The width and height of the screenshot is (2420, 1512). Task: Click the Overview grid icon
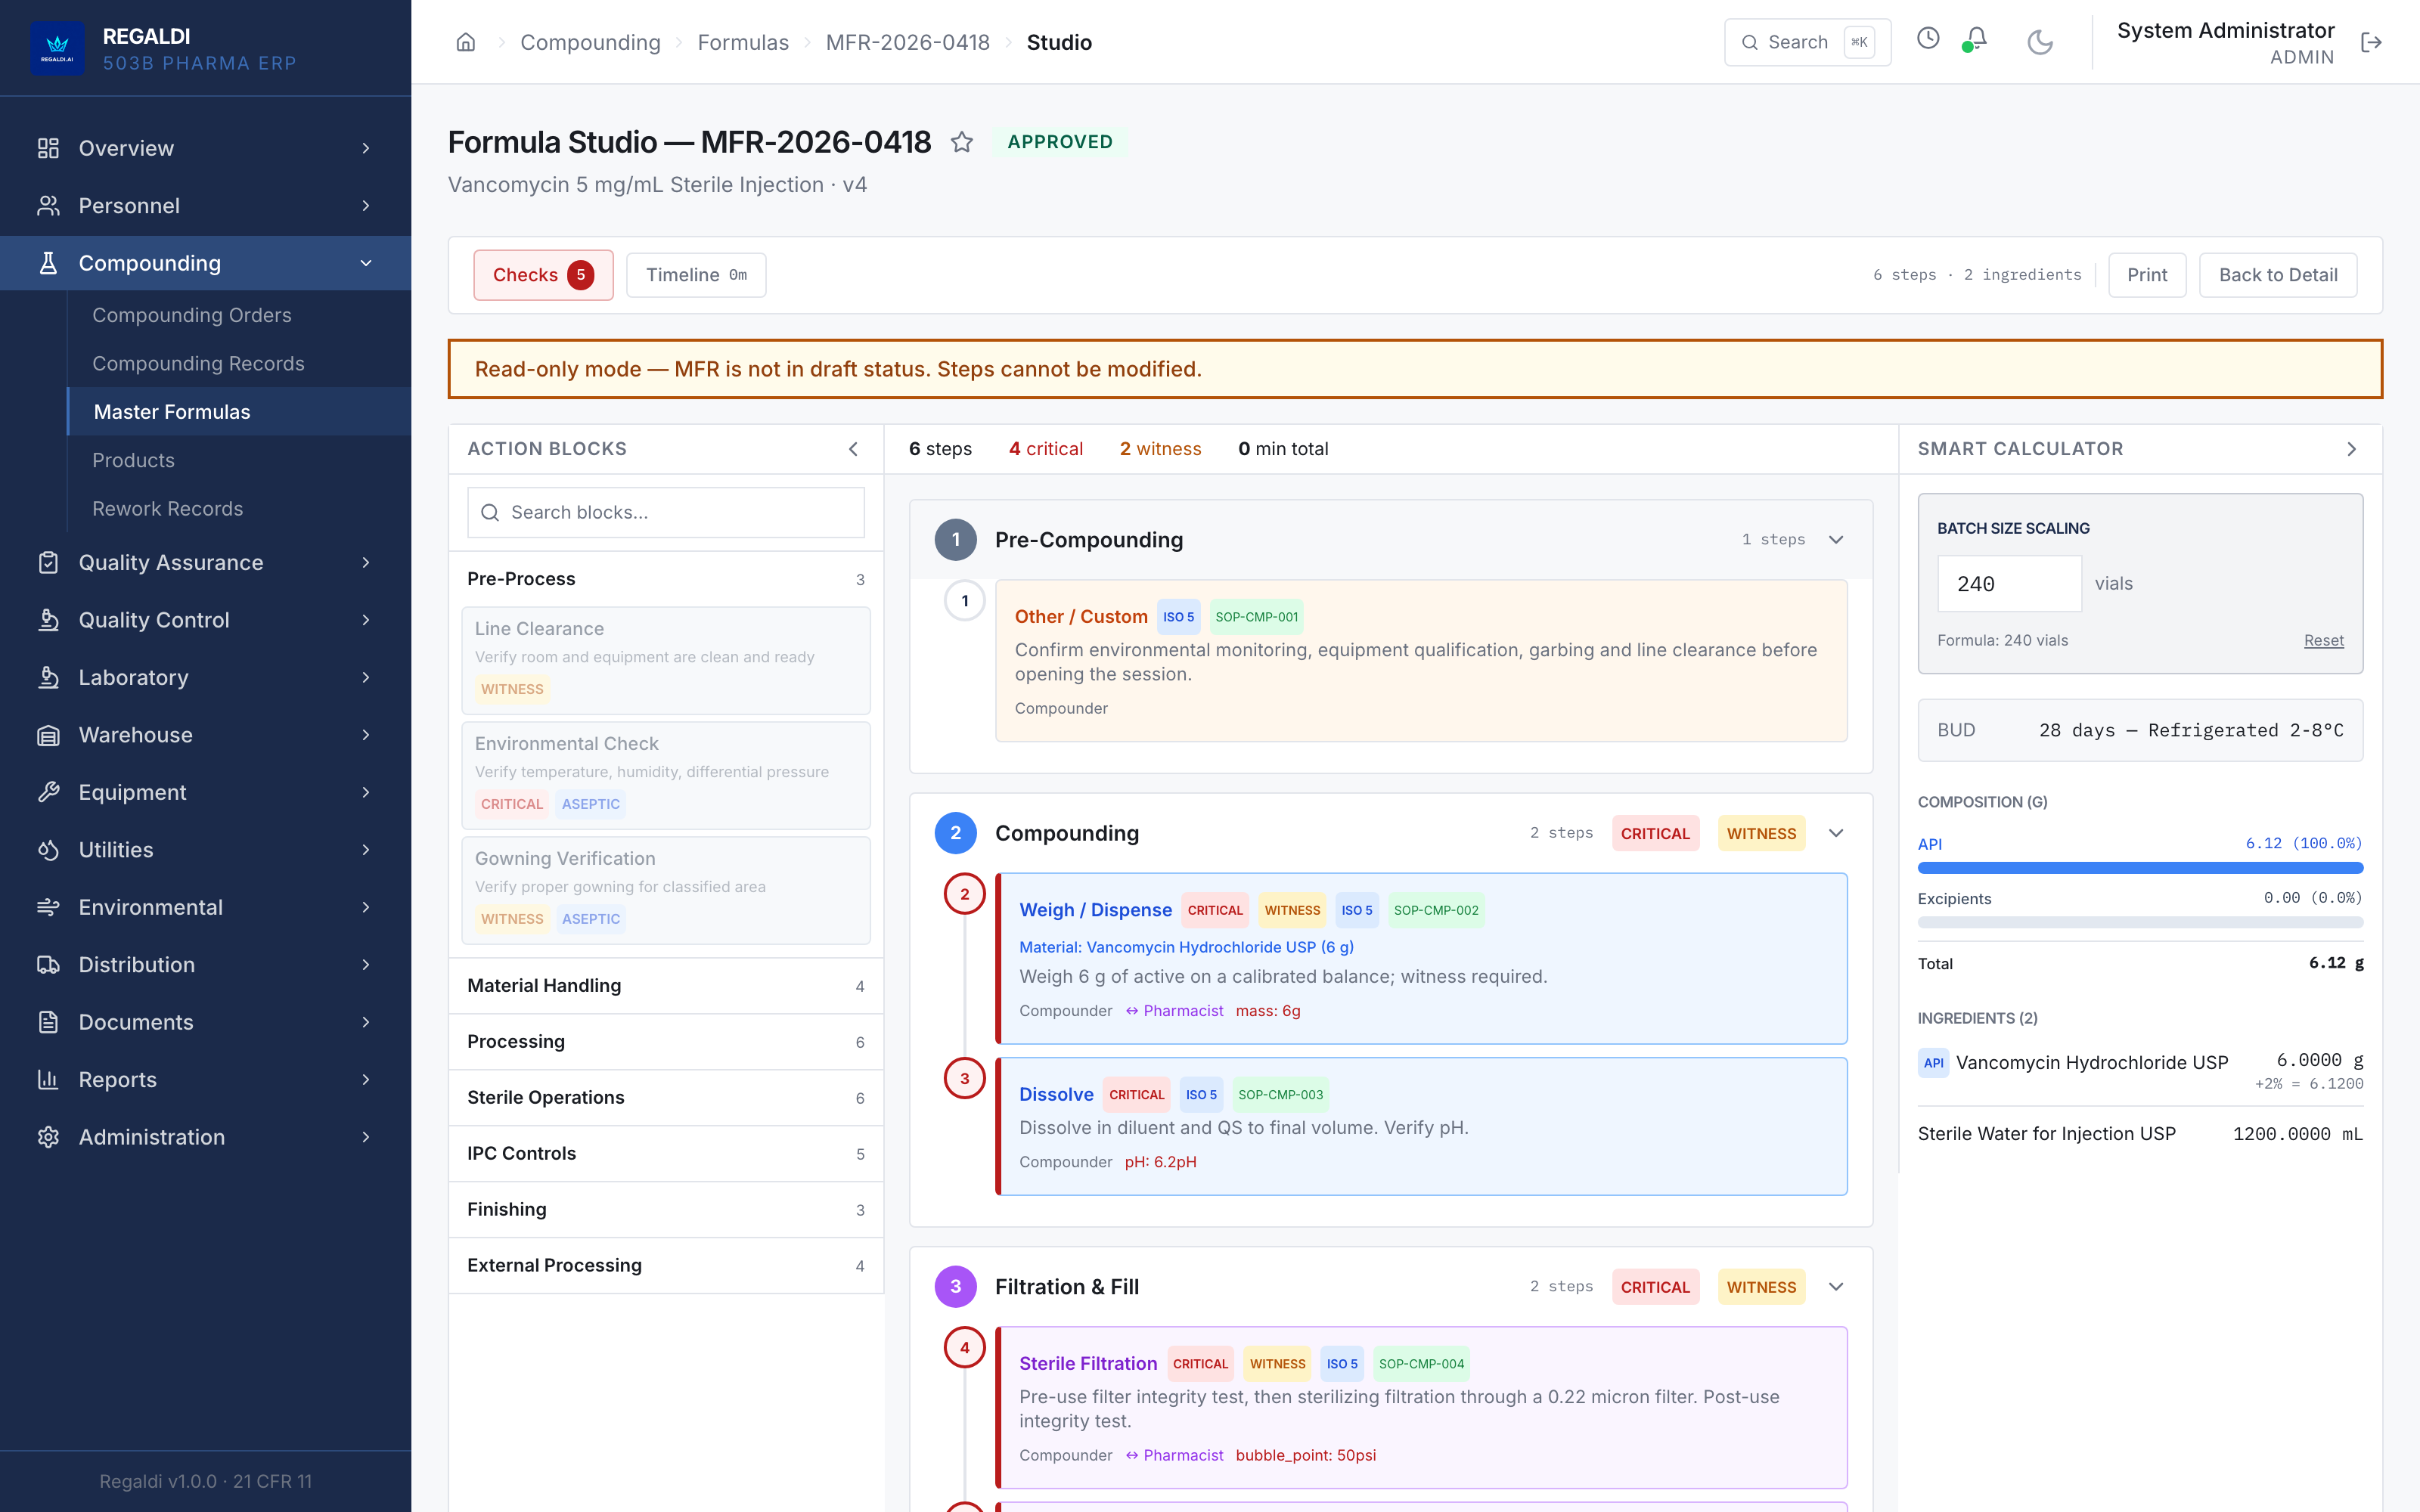[x=48, y=148]
